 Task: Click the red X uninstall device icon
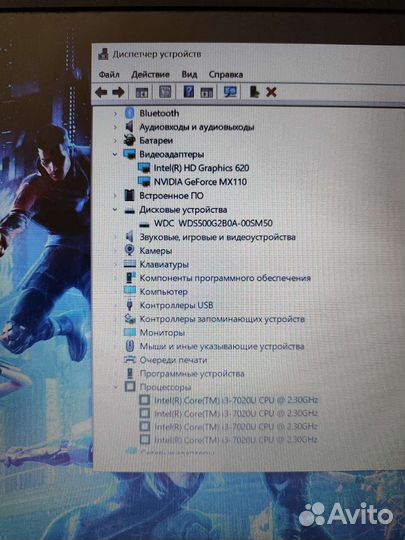[x=271, y=92]
